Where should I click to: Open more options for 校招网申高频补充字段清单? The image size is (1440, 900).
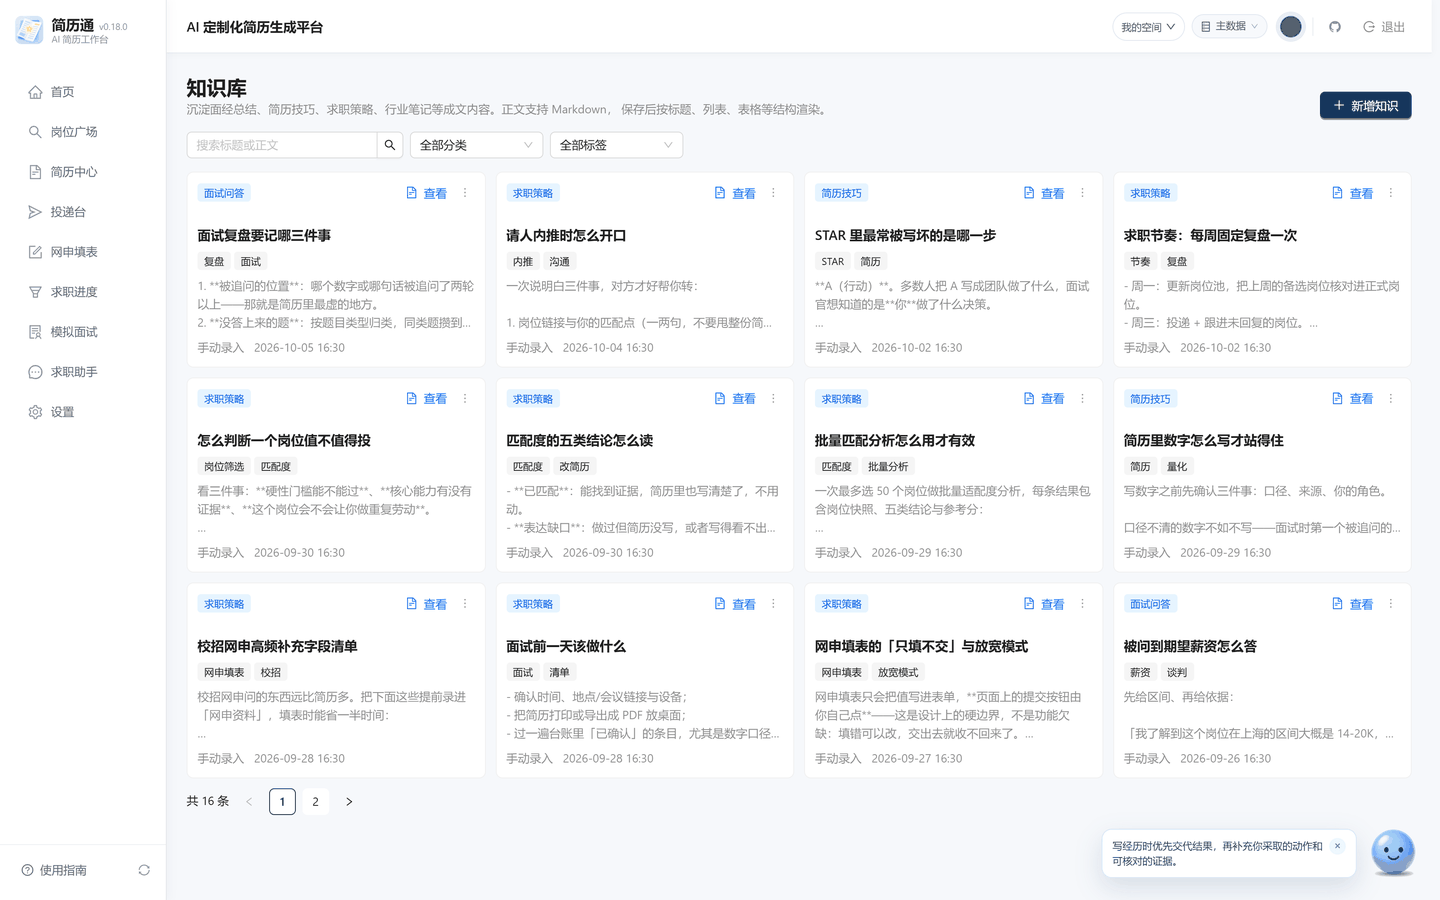[465, 604]
